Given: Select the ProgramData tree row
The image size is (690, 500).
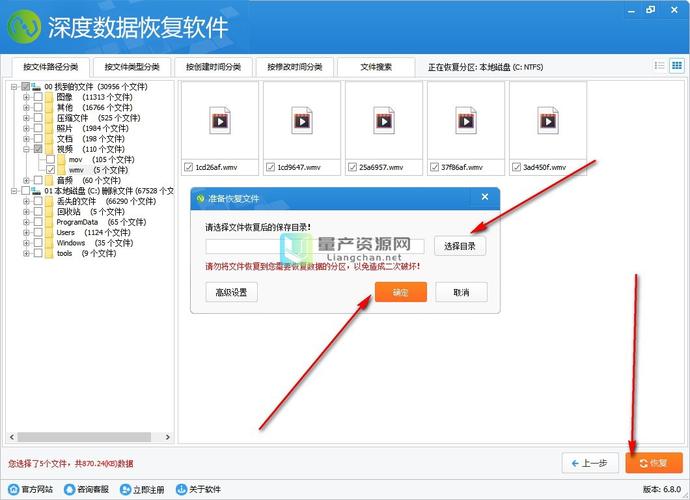Looking at the screenshot, I should click(101, 222).
